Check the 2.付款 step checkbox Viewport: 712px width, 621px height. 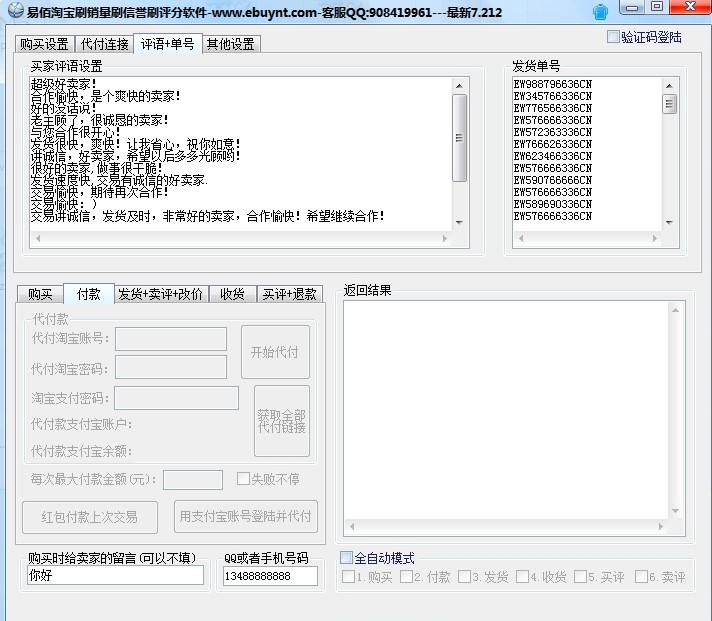407,577
